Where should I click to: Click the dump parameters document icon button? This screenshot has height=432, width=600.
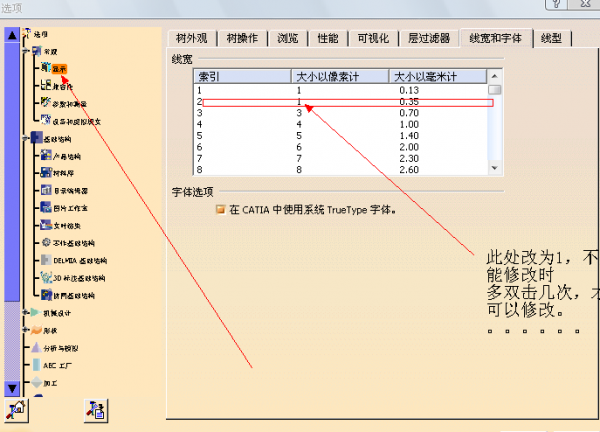click(96, 411)
